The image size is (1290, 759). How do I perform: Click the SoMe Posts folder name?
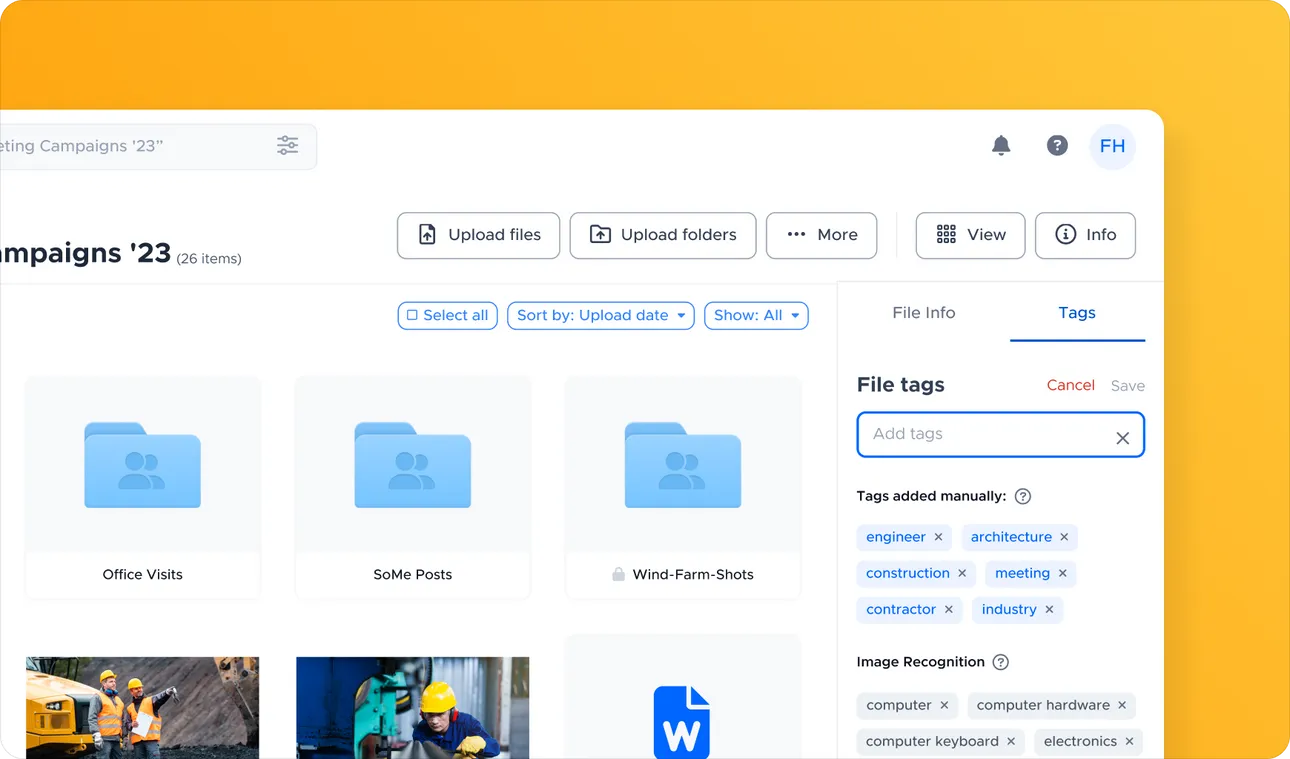click(x=413, y=574)
